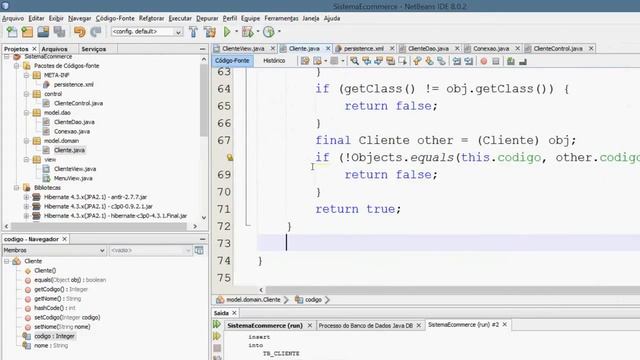Click the Stop Macro Recording icon
The image size is (640, 360).
(x=496, y=61)
